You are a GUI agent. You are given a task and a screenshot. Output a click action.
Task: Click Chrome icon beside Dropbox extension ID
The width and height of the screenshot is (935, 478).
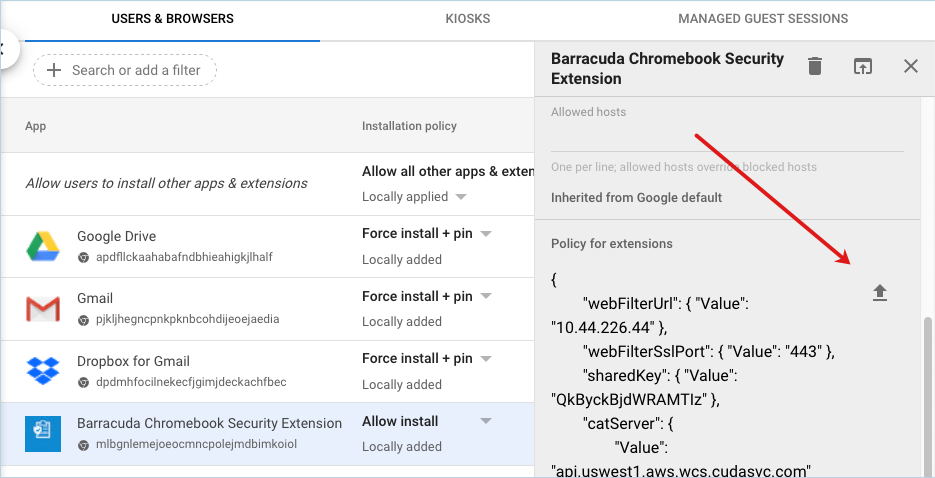click(83, 383)
